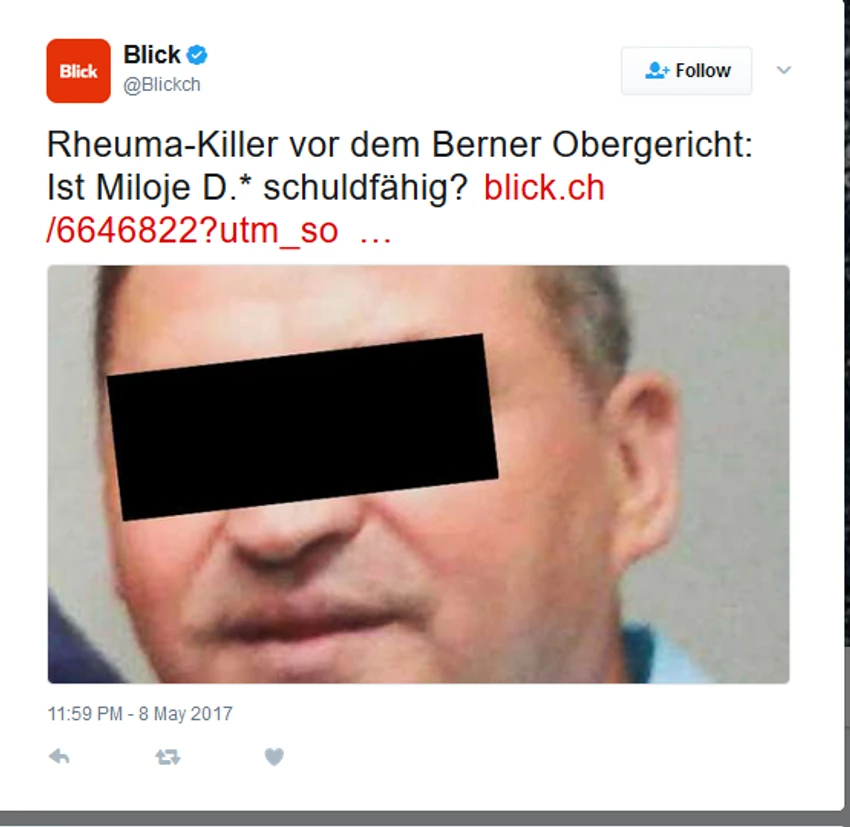This screenshot has width=850, height=827.
Task: Click the black censor bar in photo
Action: [302, 427]
